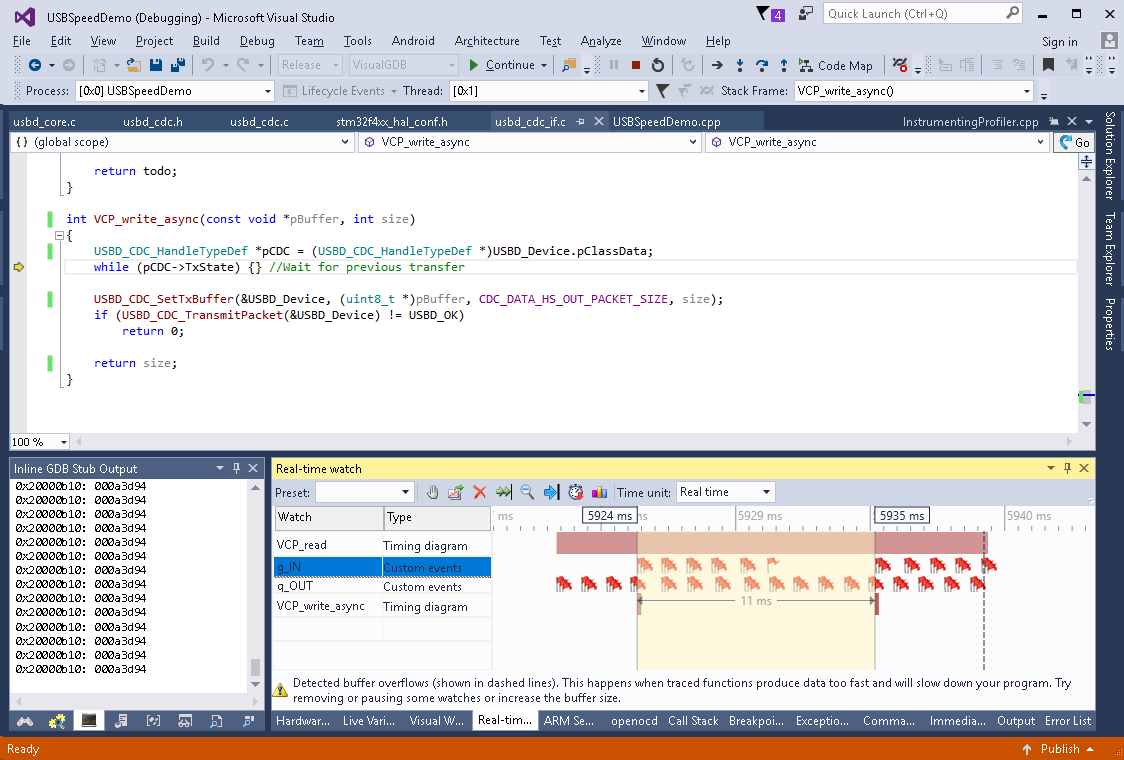Click the bookmark icon in the toolbar
Image resolution: width=1124 pixels, height=760 pixels.
(1048, 65)
